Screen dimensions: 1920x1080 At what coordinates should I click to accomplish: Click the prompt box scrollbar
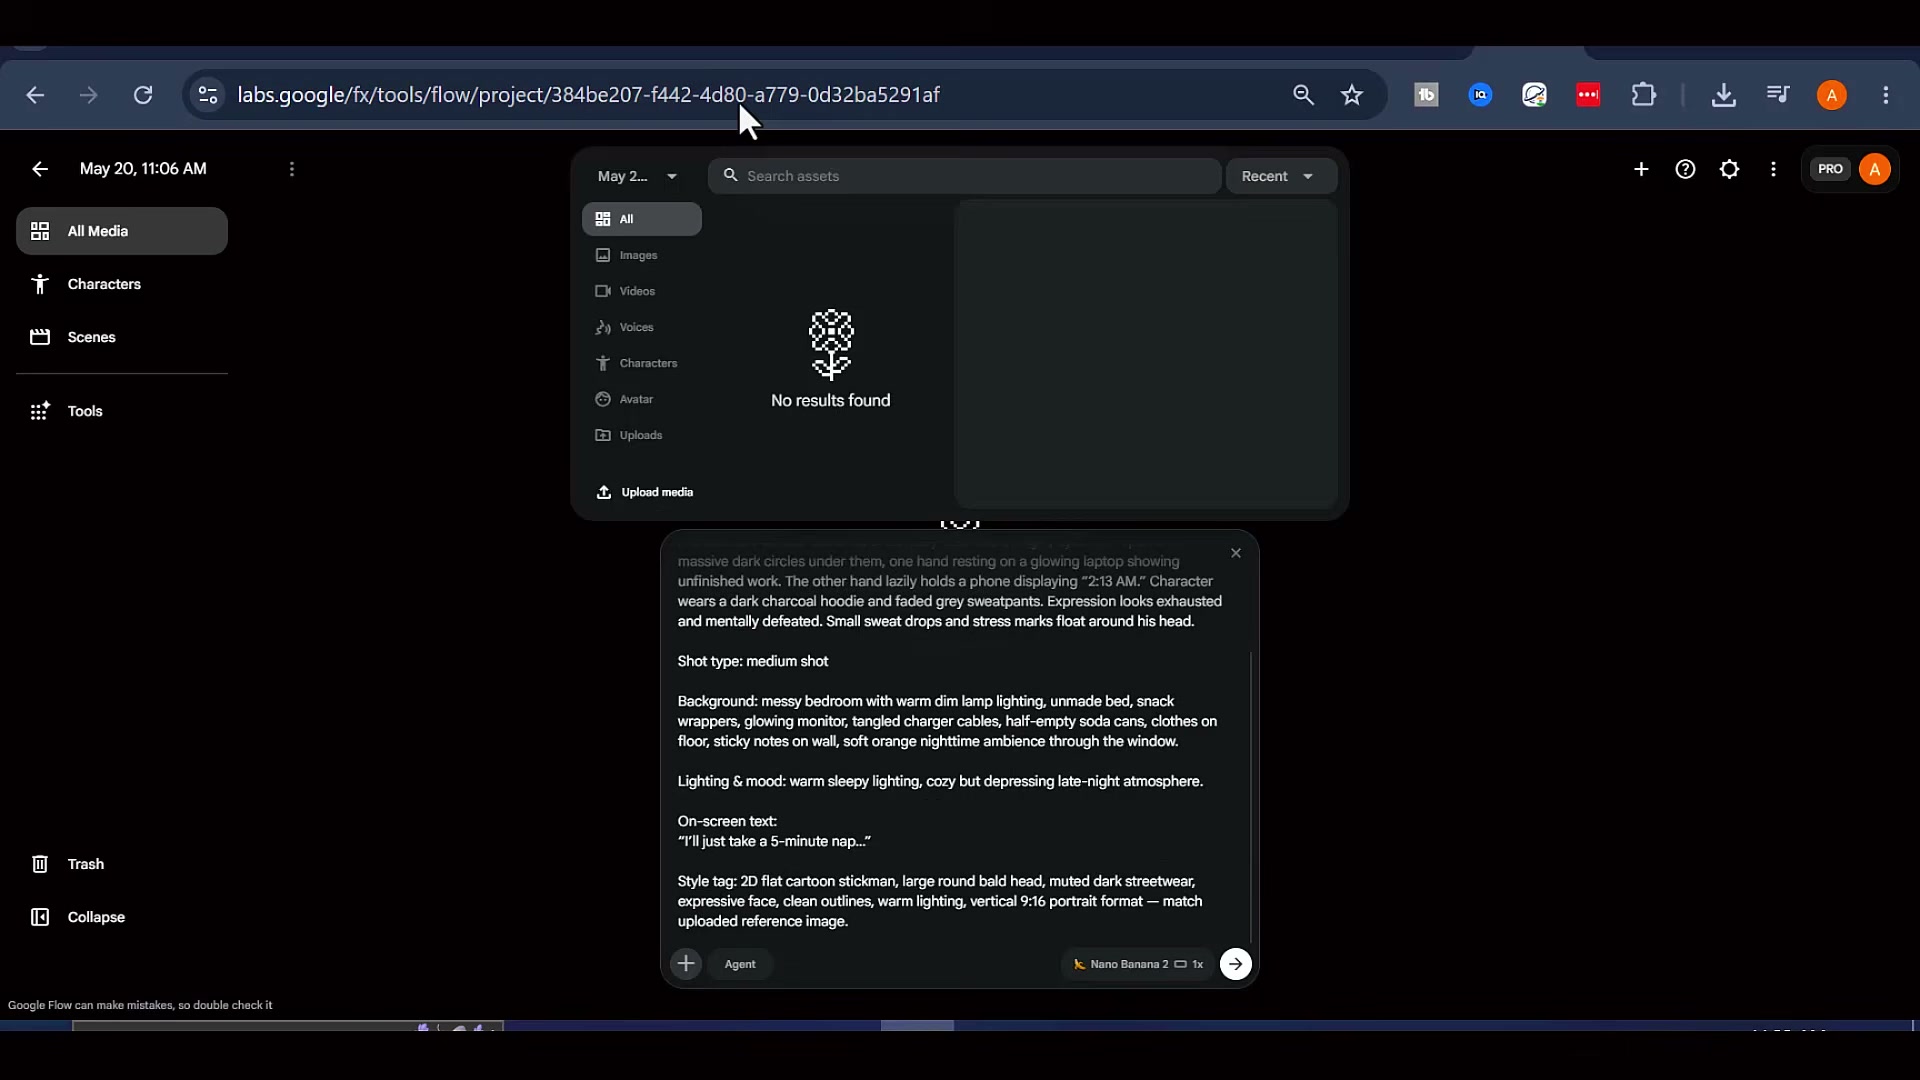click(1250, 795)
